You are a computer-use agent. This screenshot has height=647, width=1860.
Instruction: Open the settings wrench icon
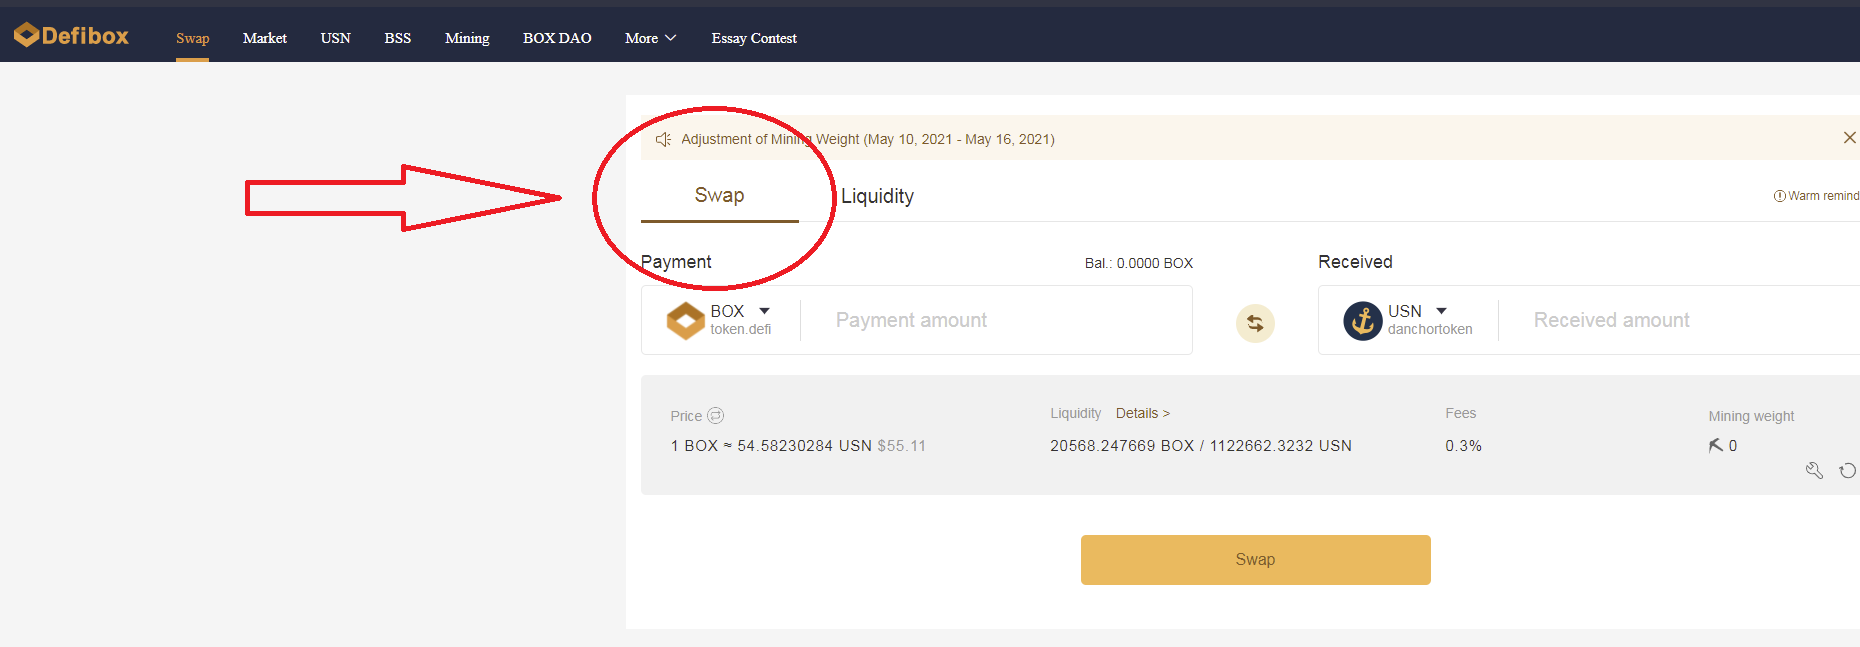pos(1814,470)
